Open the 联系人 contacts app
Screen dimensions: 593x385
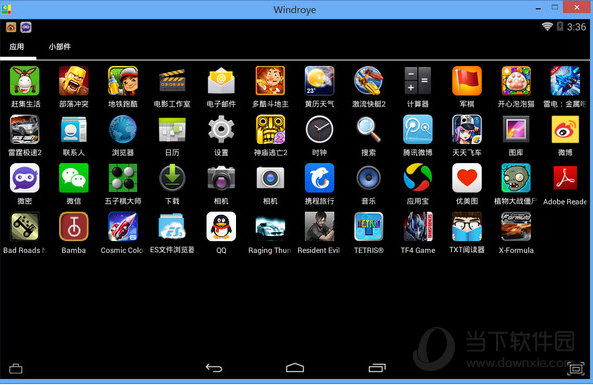point(74,129)
